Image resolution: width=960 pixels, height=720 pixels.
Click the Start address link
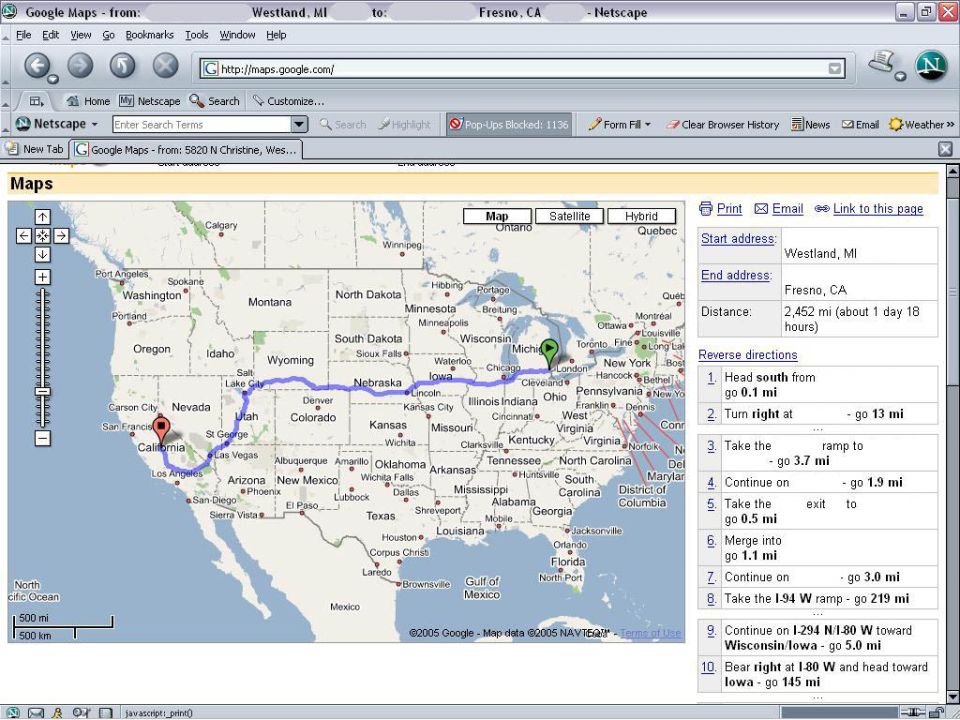[738, 239]
